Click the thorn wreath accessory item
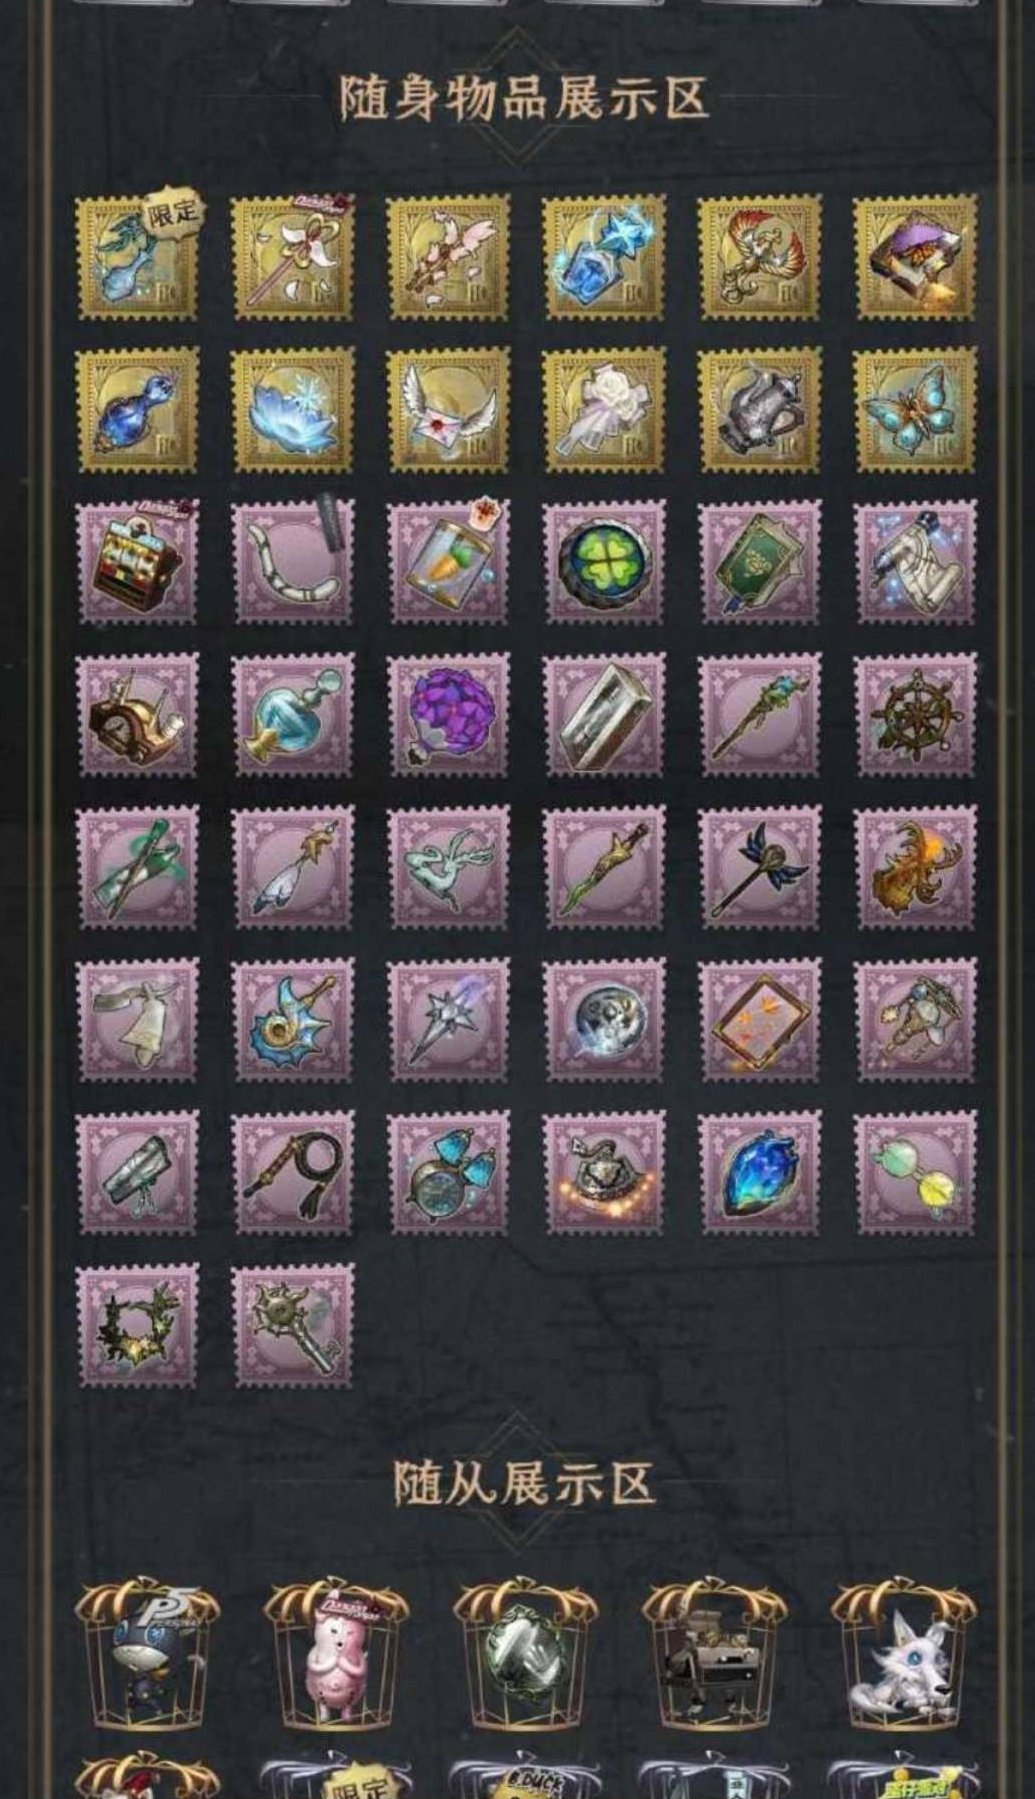 (x=138, y=1326)
